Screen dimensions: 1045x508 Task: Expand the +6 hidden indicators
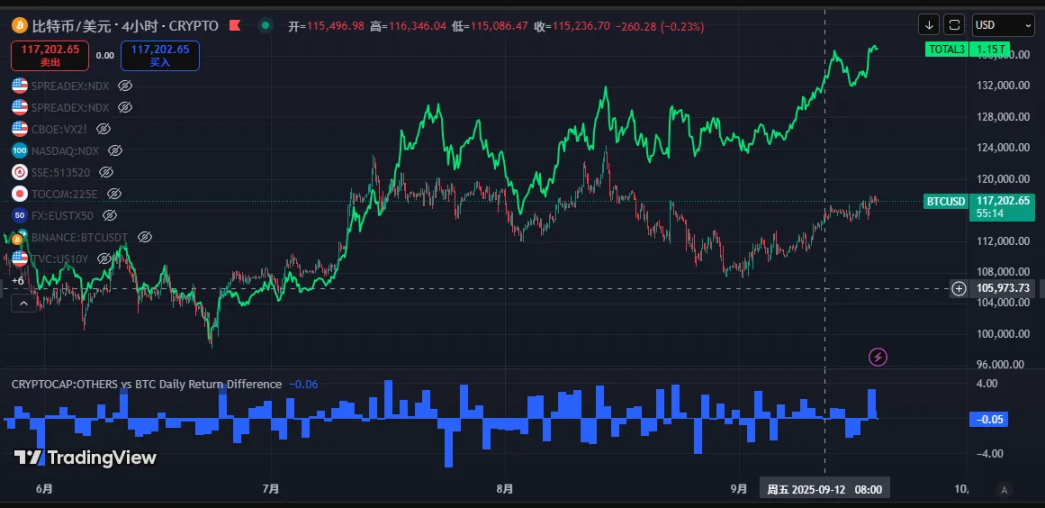(x=18, y=281)
